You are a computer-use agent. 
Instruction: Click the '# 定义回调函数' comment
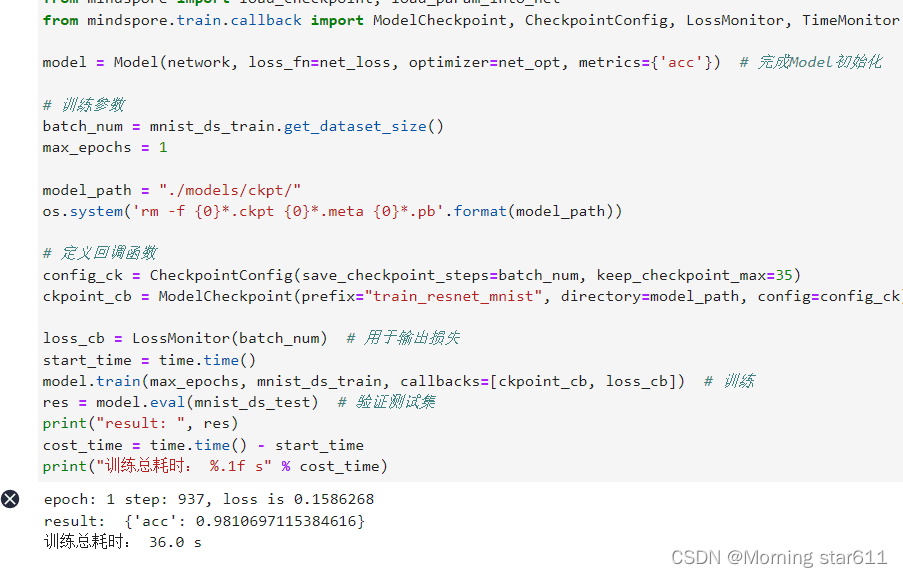tap(100, 253)
